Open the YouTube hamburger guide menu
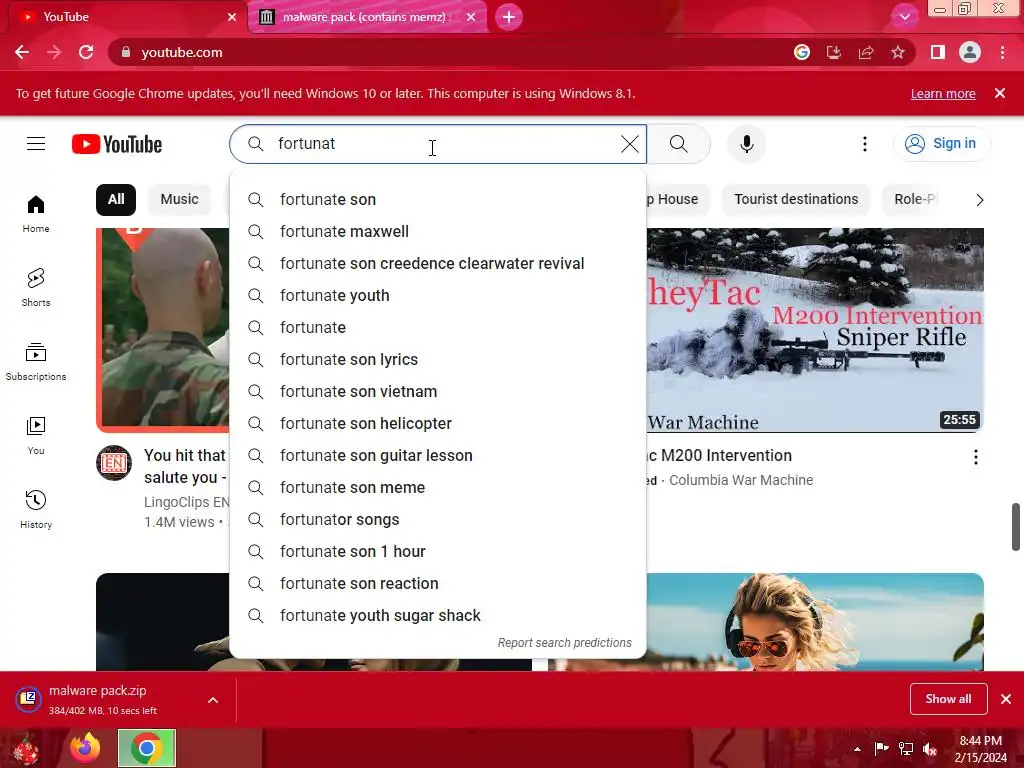Image resolution: width=1024 pixels, height=768 pixels. 36,144
